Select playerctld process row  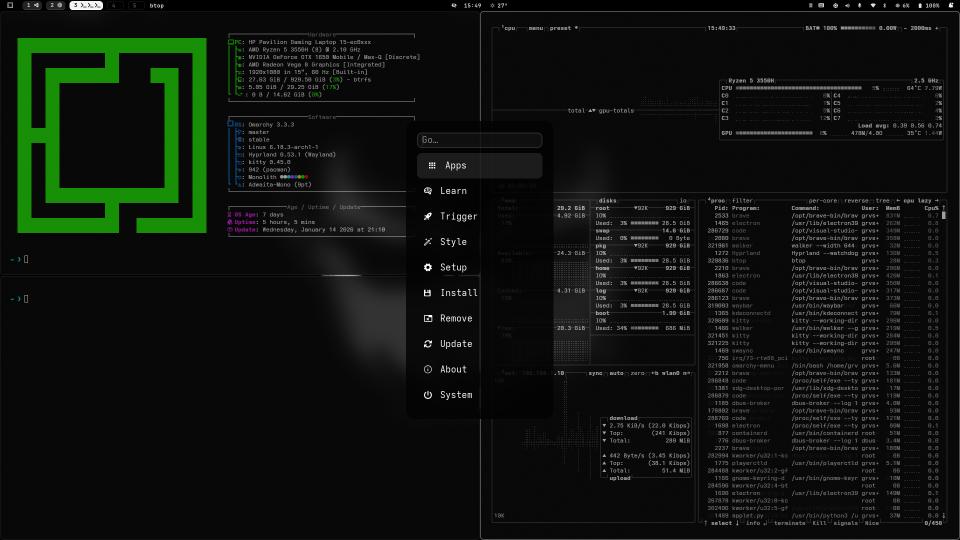pyautogui.click(x=823, y=463)
